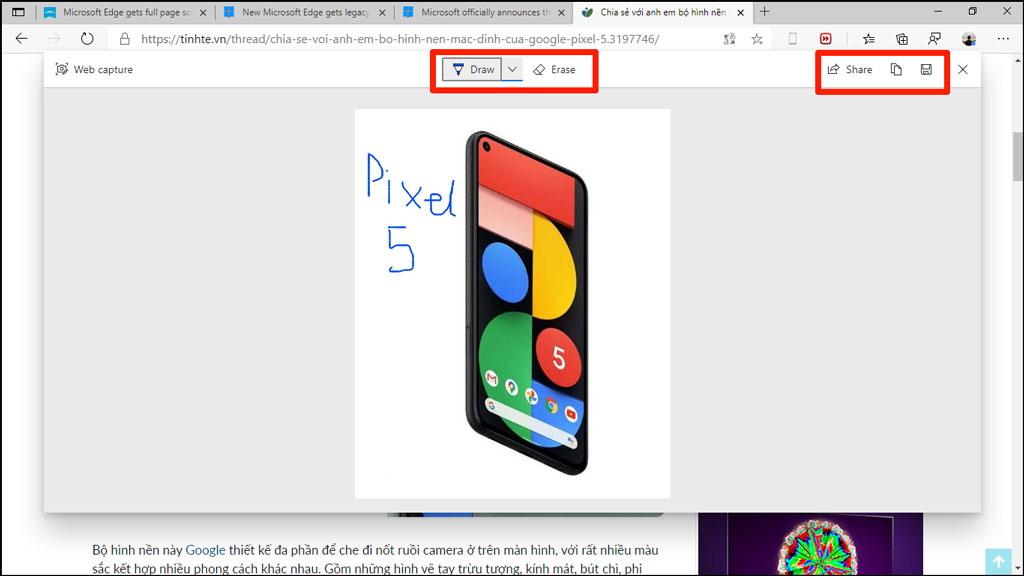Close the 'New Microsoft Edge gets legacy' tab

pos(382,12)
